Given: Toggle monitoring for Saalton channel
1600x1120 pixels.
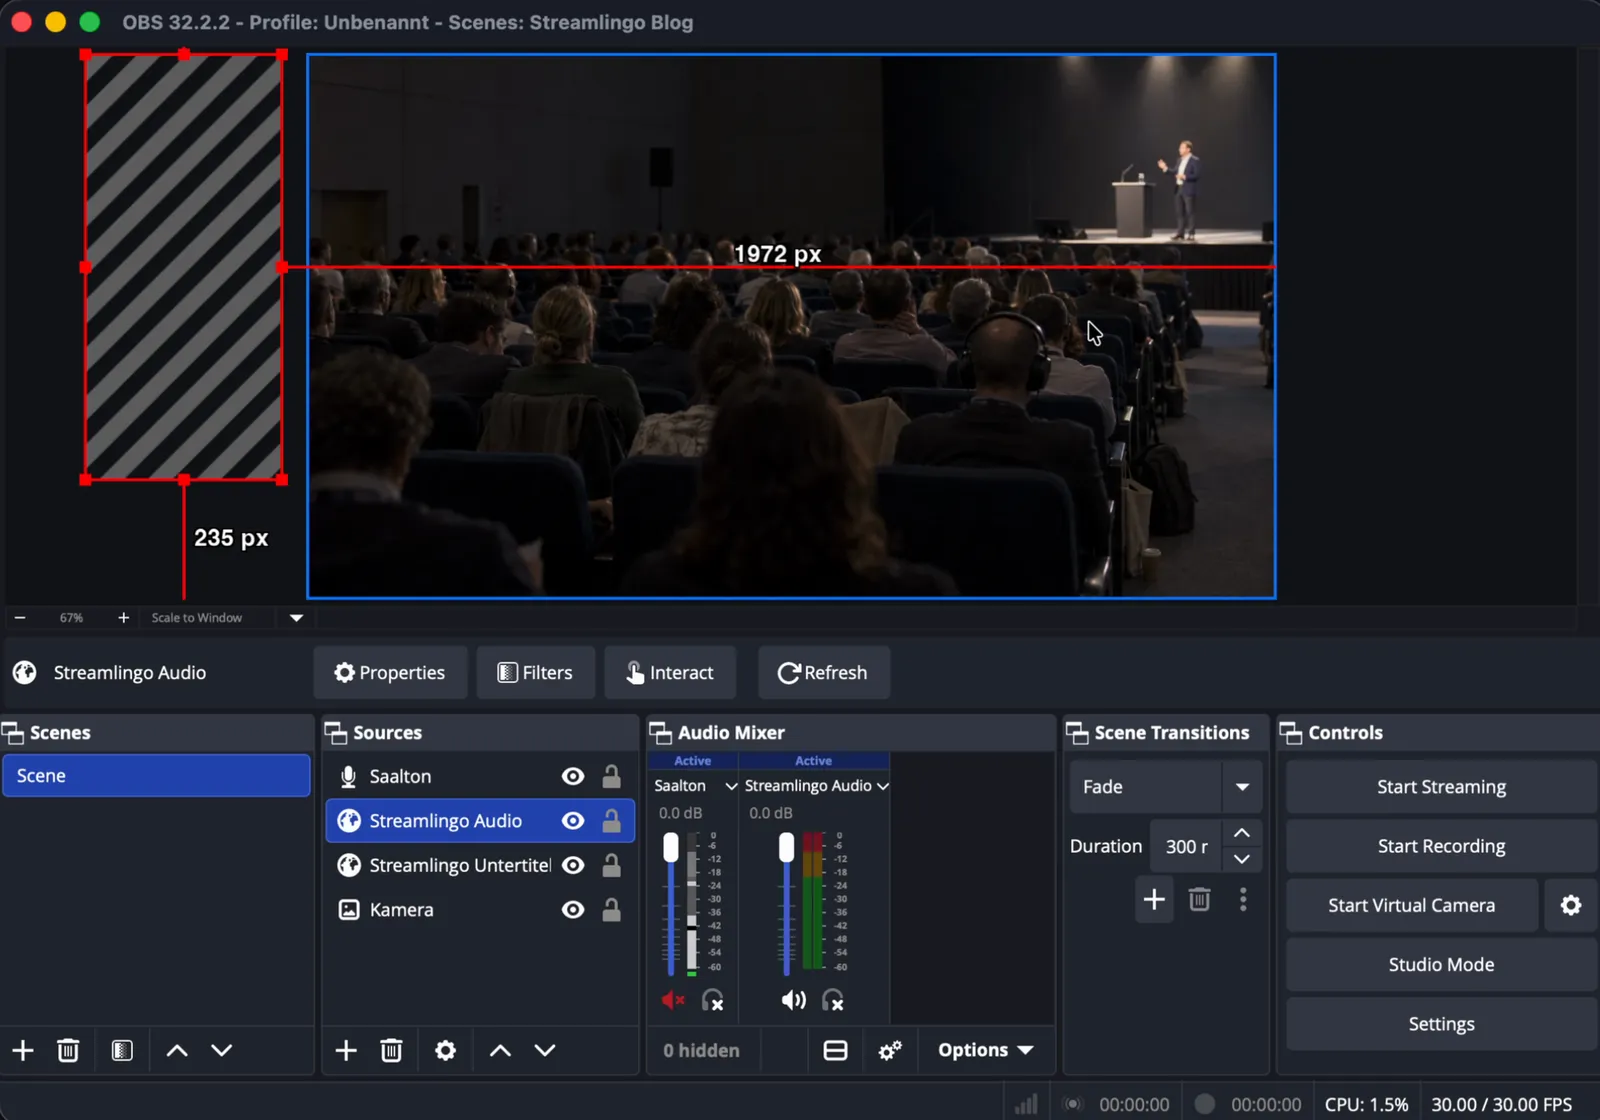Looking at the screenshot, I should click(x=713, y=1000).
